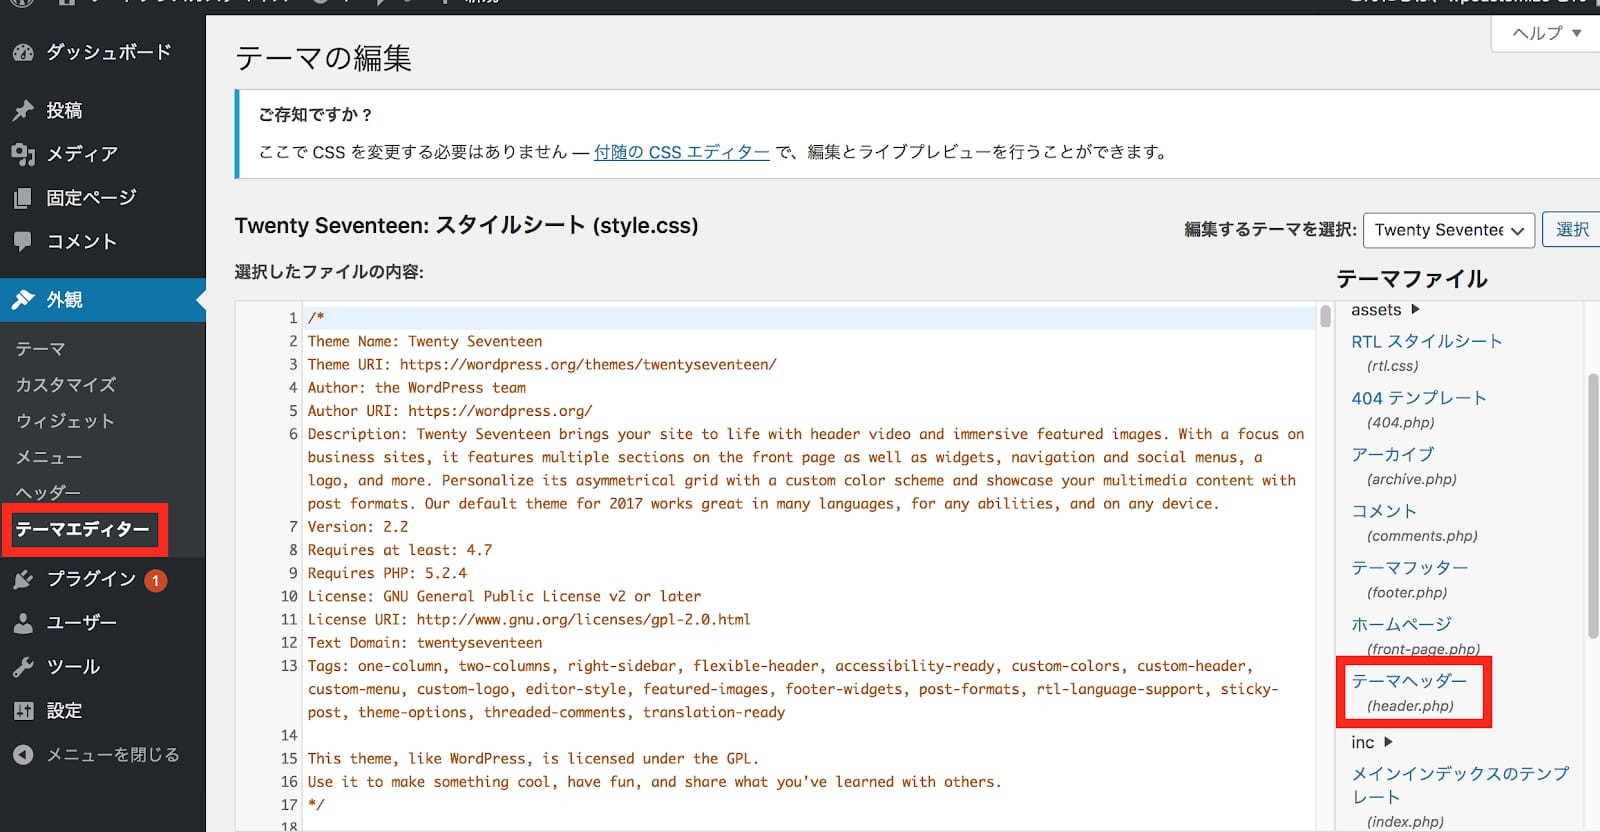Click the 'Requires PHP: 5.2.4' line

(x=387, y=573)
